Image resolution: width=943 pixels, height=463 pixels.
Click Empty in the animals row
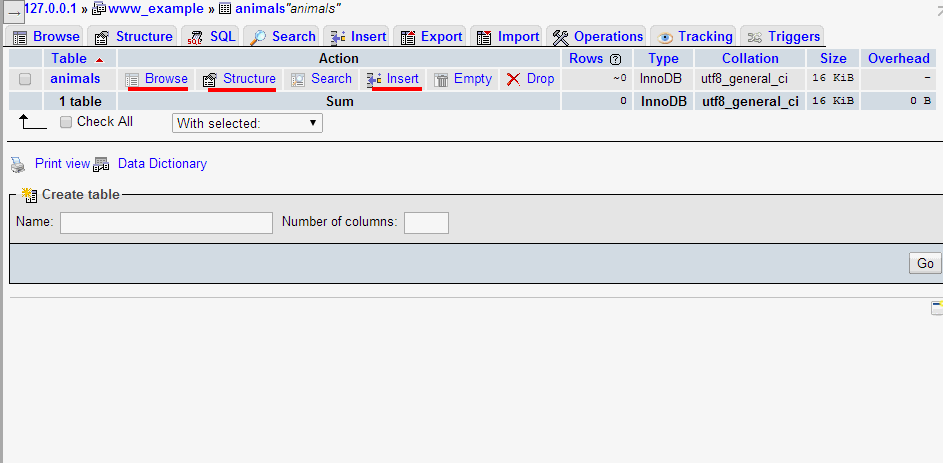473,79
